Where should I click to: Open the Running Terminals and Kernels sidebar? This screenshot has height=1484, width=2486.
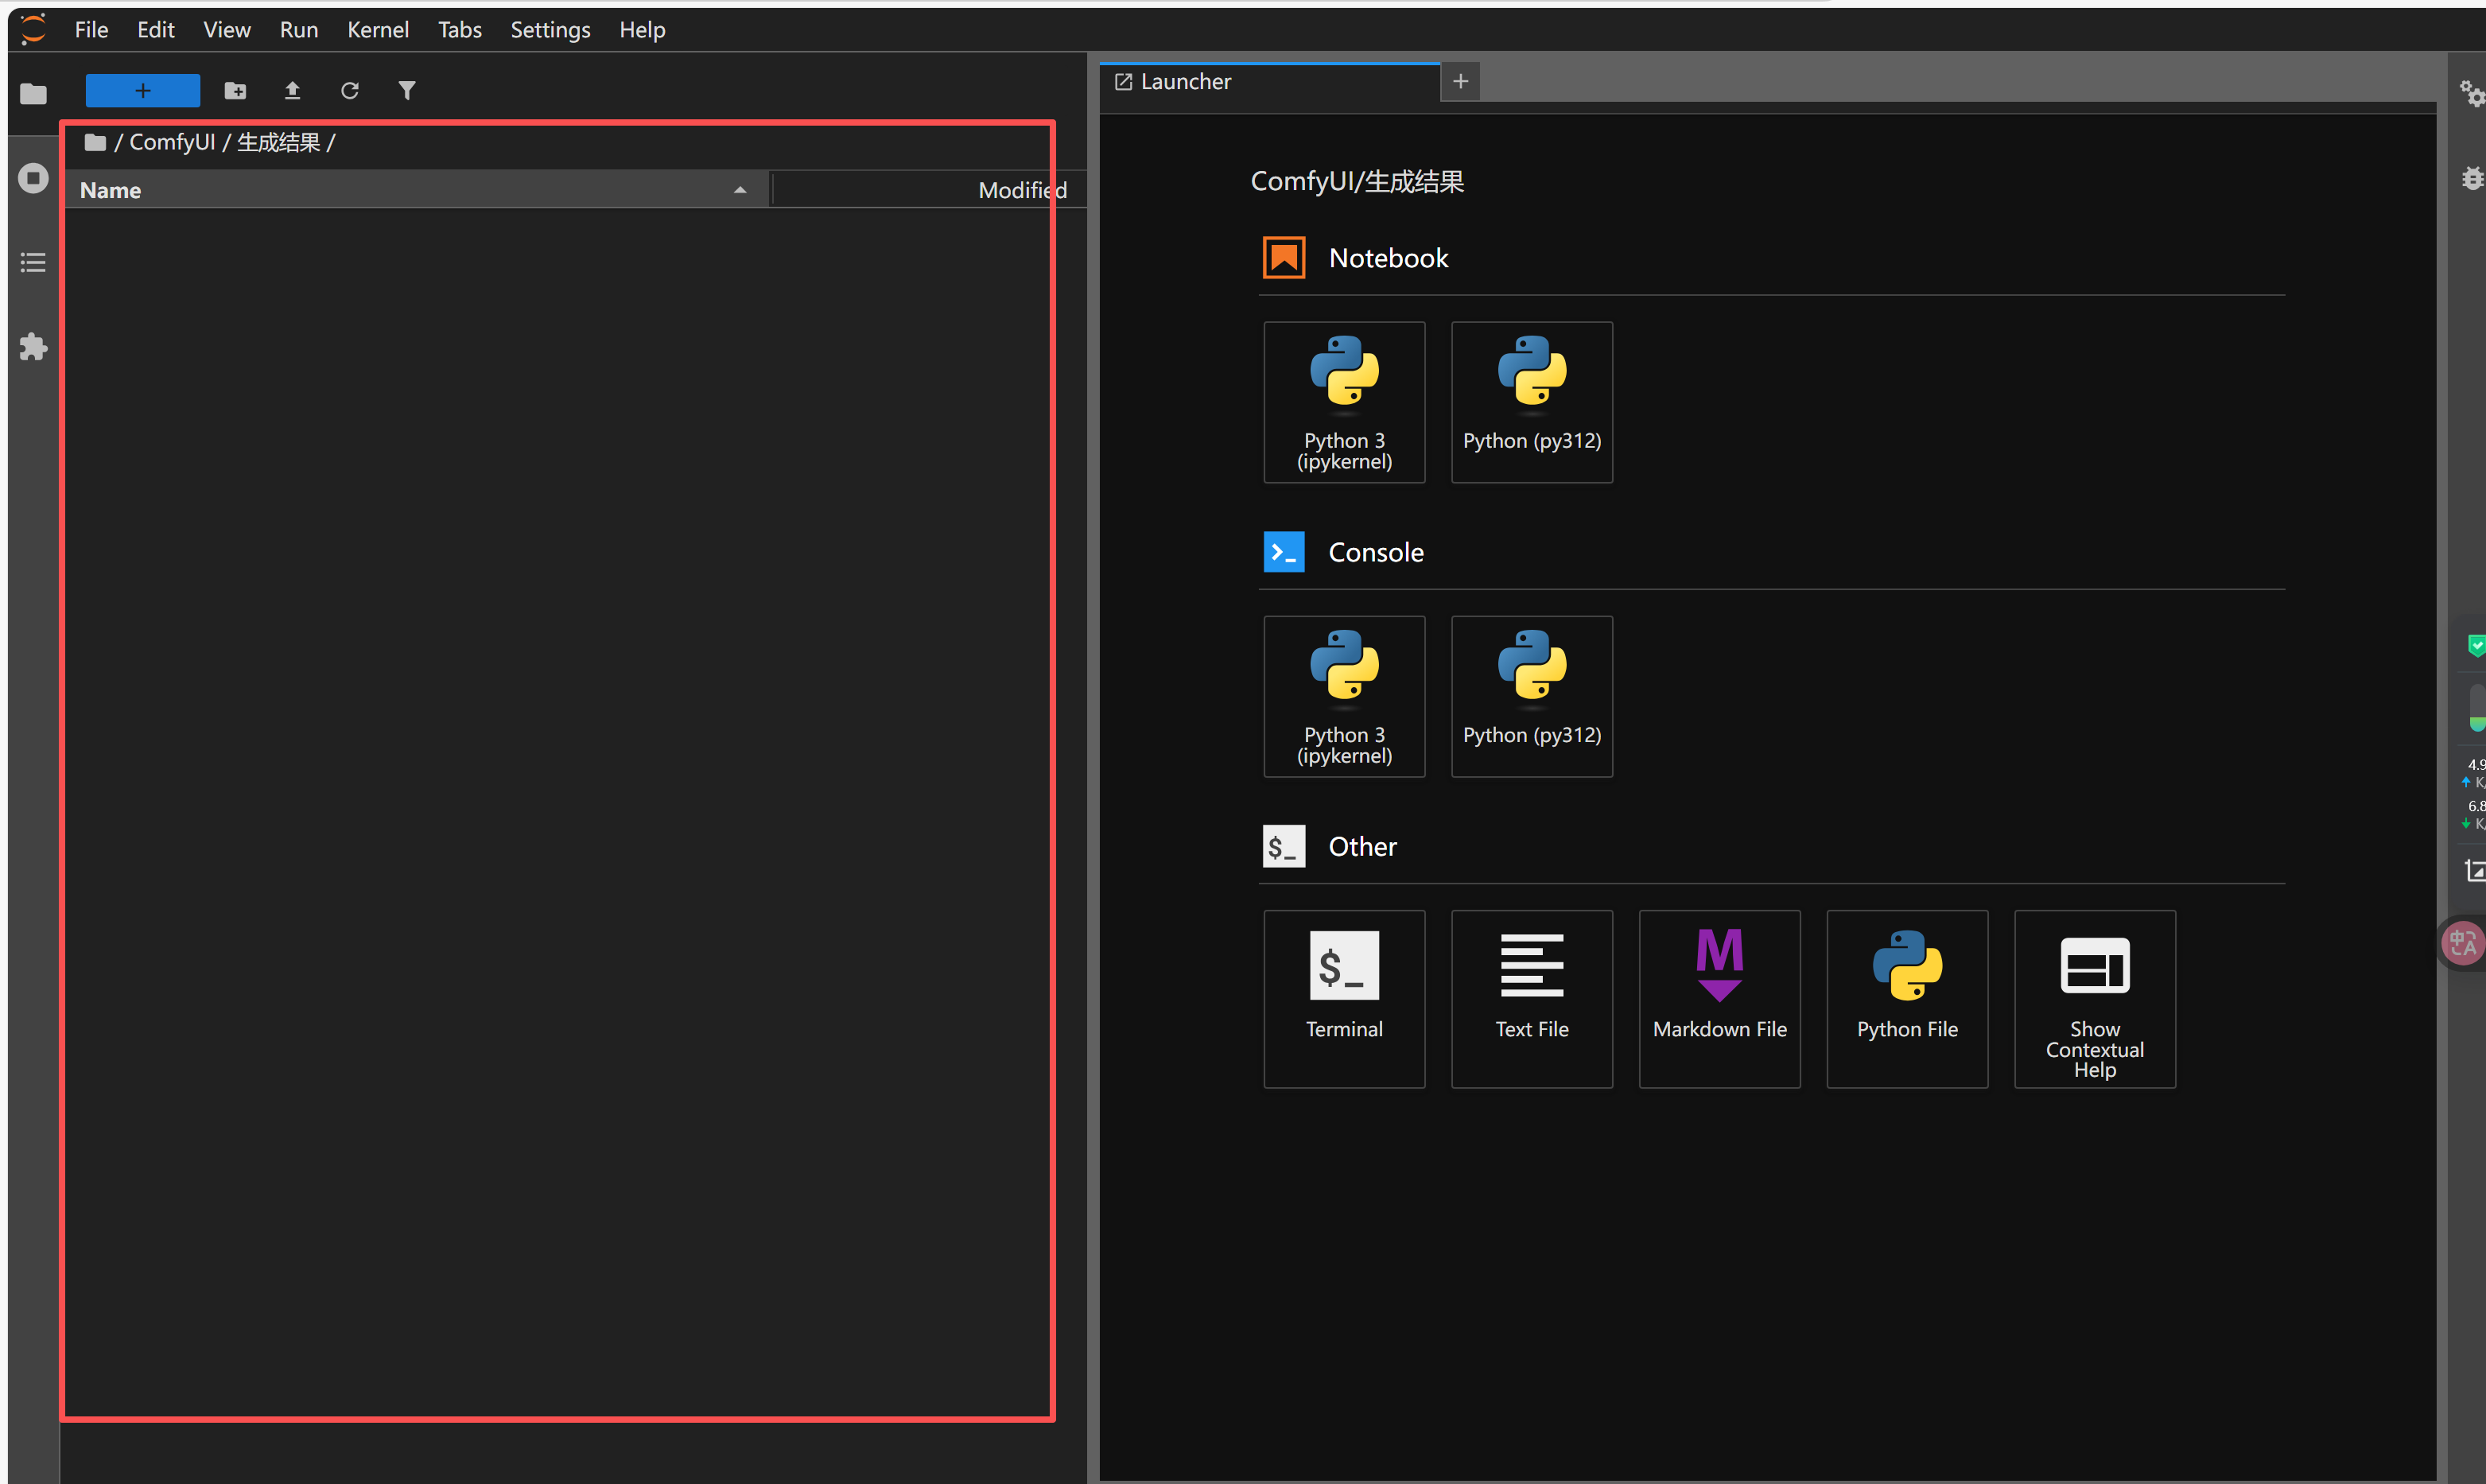tap(33, 178)
